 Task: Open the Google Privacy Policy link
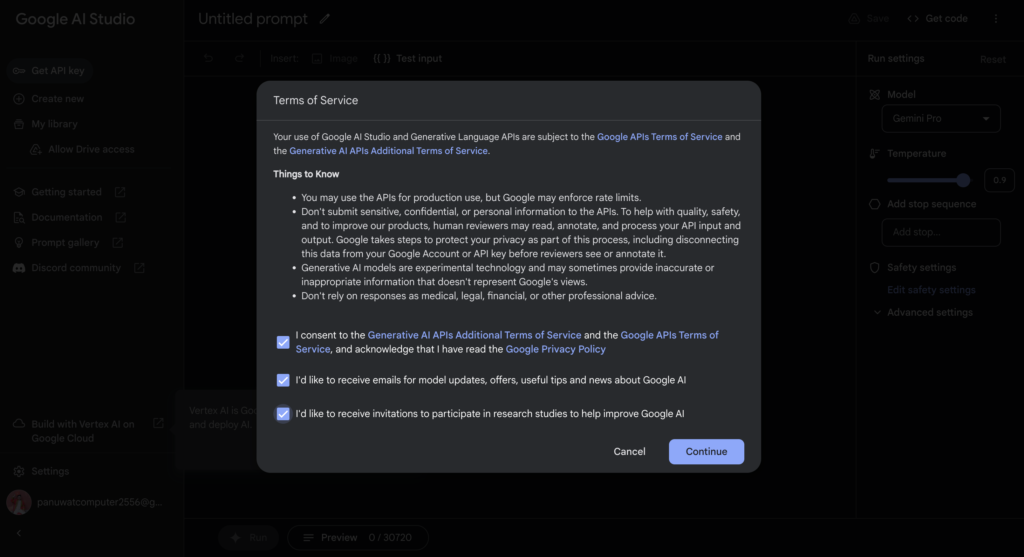[x=556, y=349]
